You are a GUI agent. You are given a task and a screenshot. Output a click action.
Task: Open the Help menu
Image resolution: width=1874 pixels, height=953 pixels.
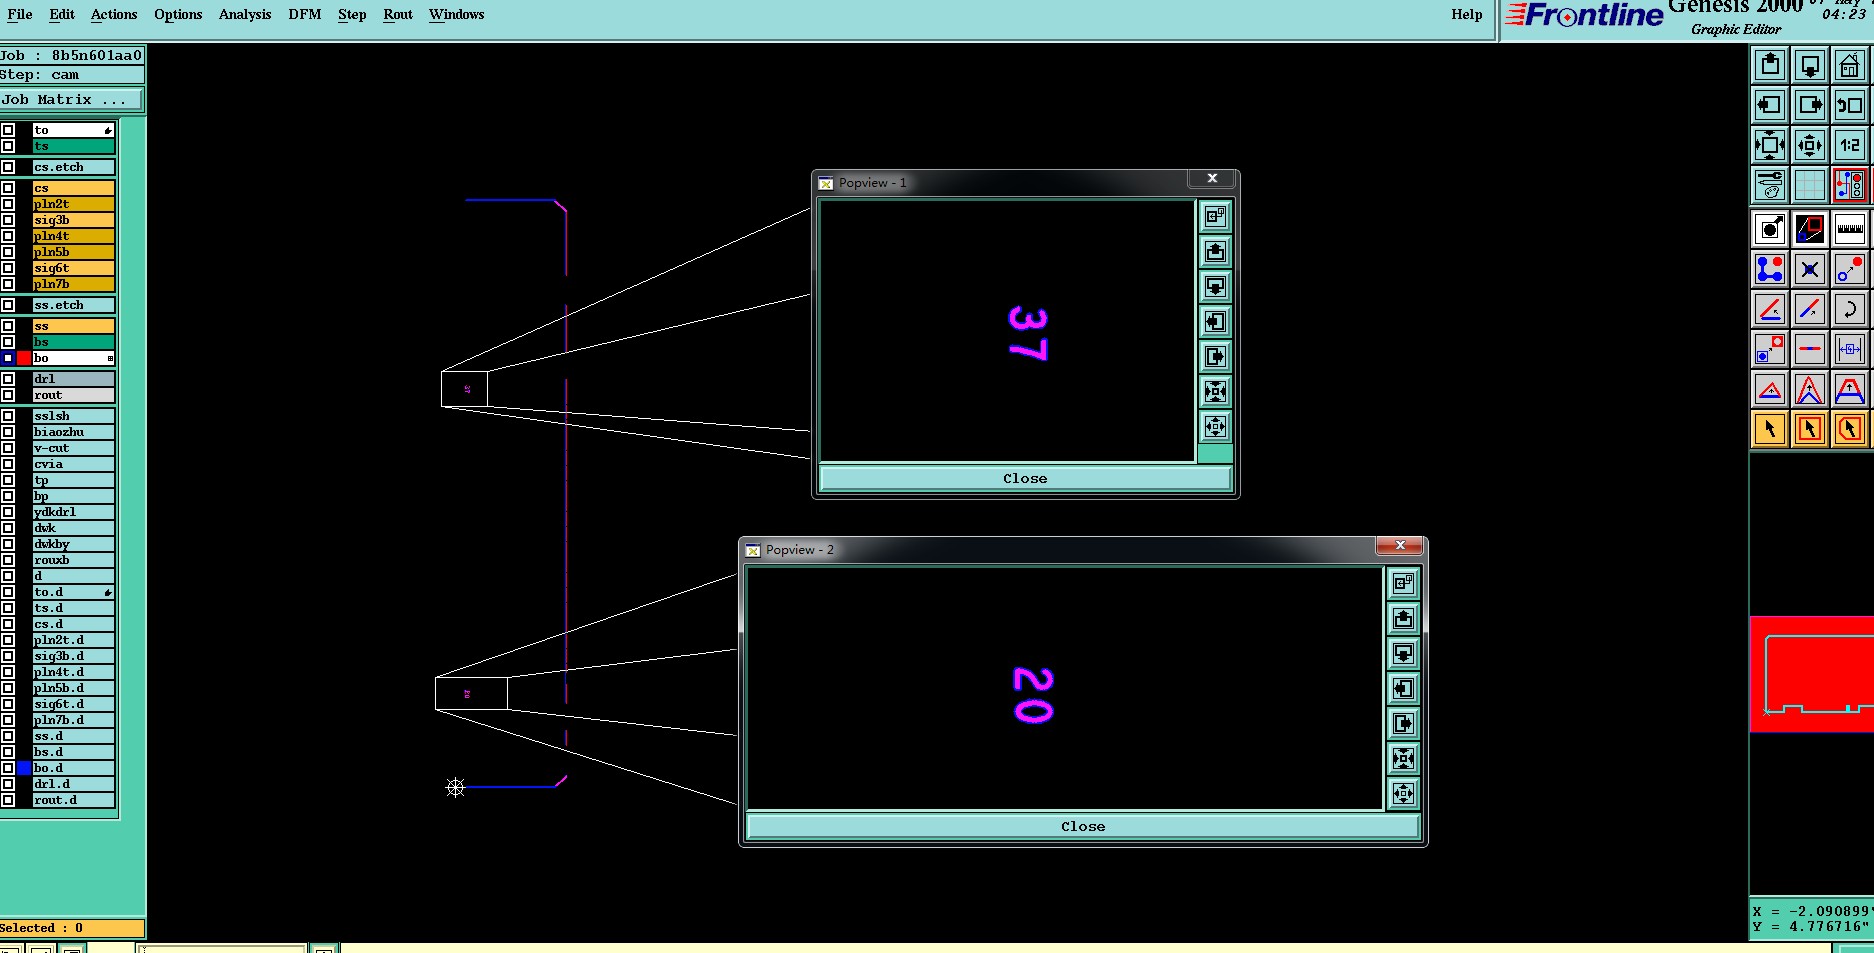[1467, 14]
